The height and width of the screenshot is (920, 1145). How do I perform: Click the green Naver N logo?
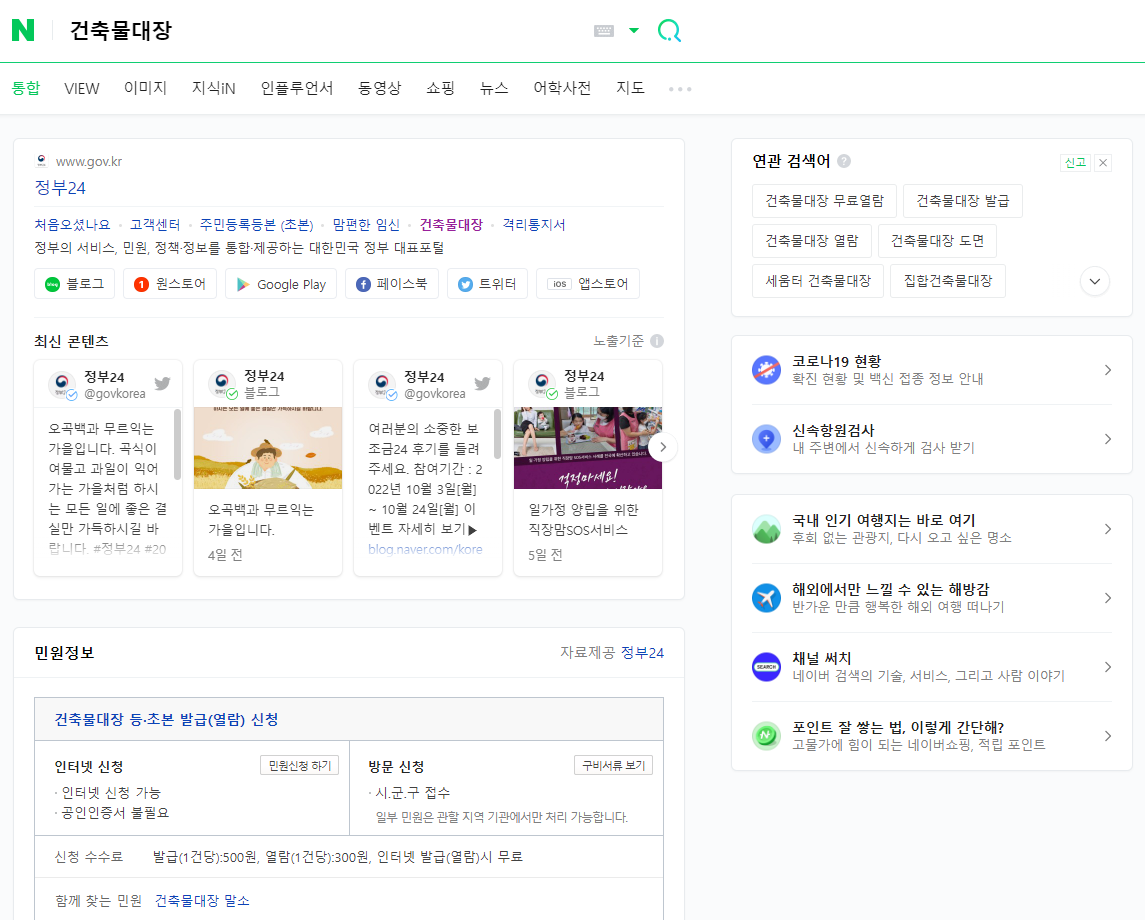(x=23, y=30)
